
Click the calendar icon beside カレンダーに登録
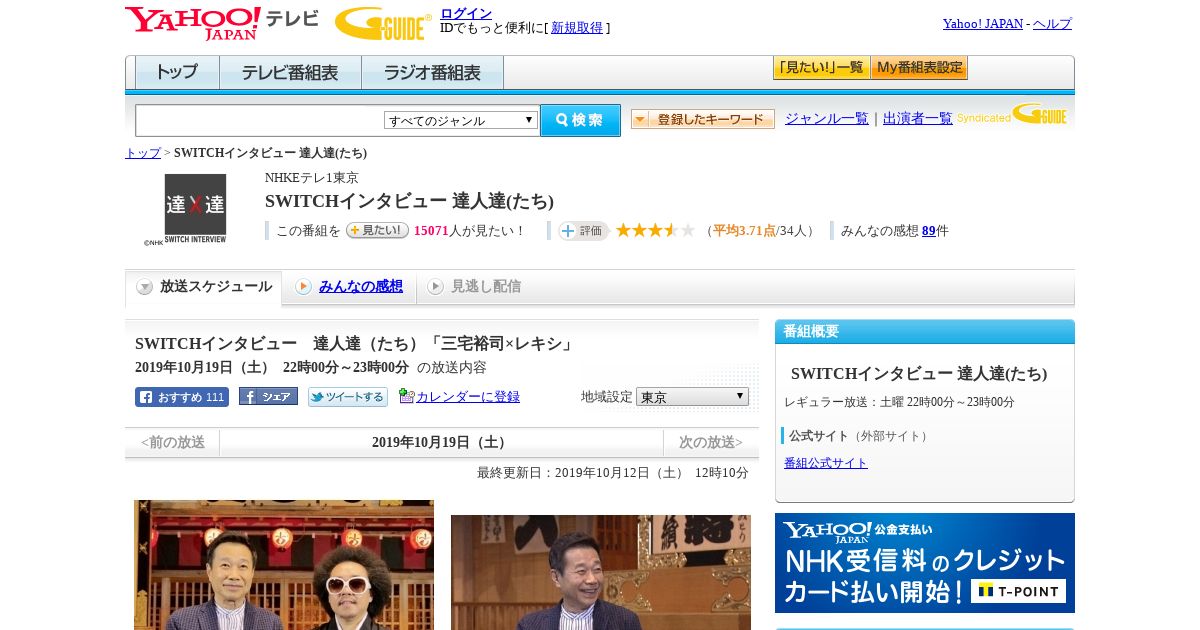(406, 396)
